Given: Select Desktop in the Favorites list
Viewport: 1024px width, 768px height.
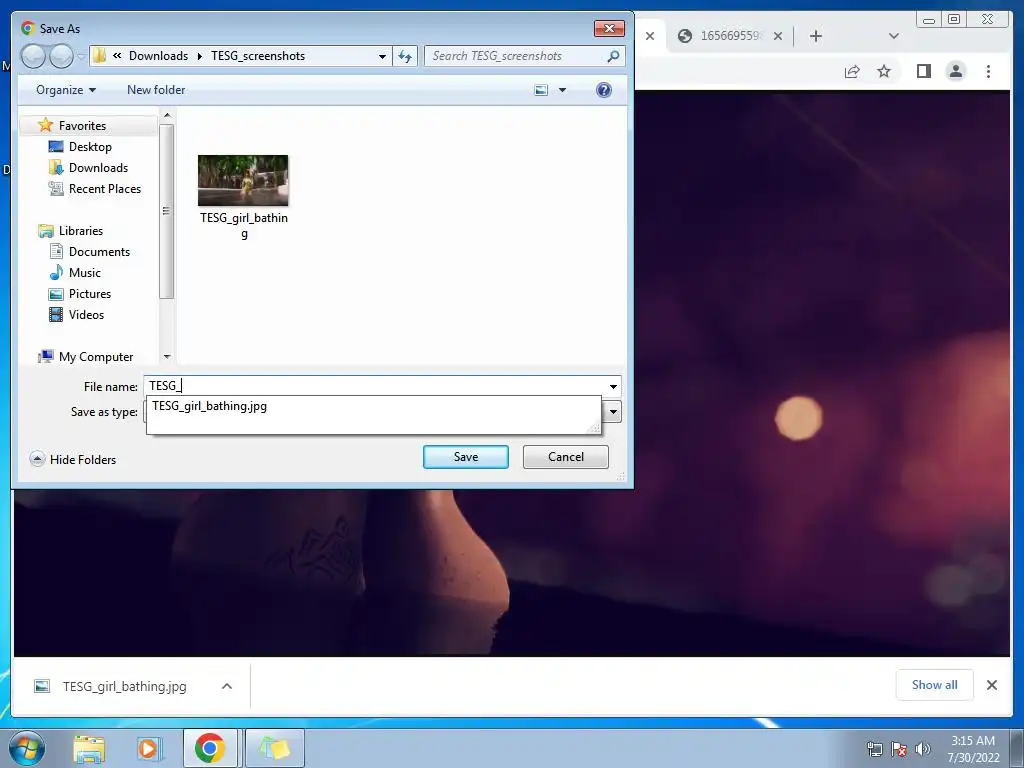Looking at the screenshot, I should 89,147.
